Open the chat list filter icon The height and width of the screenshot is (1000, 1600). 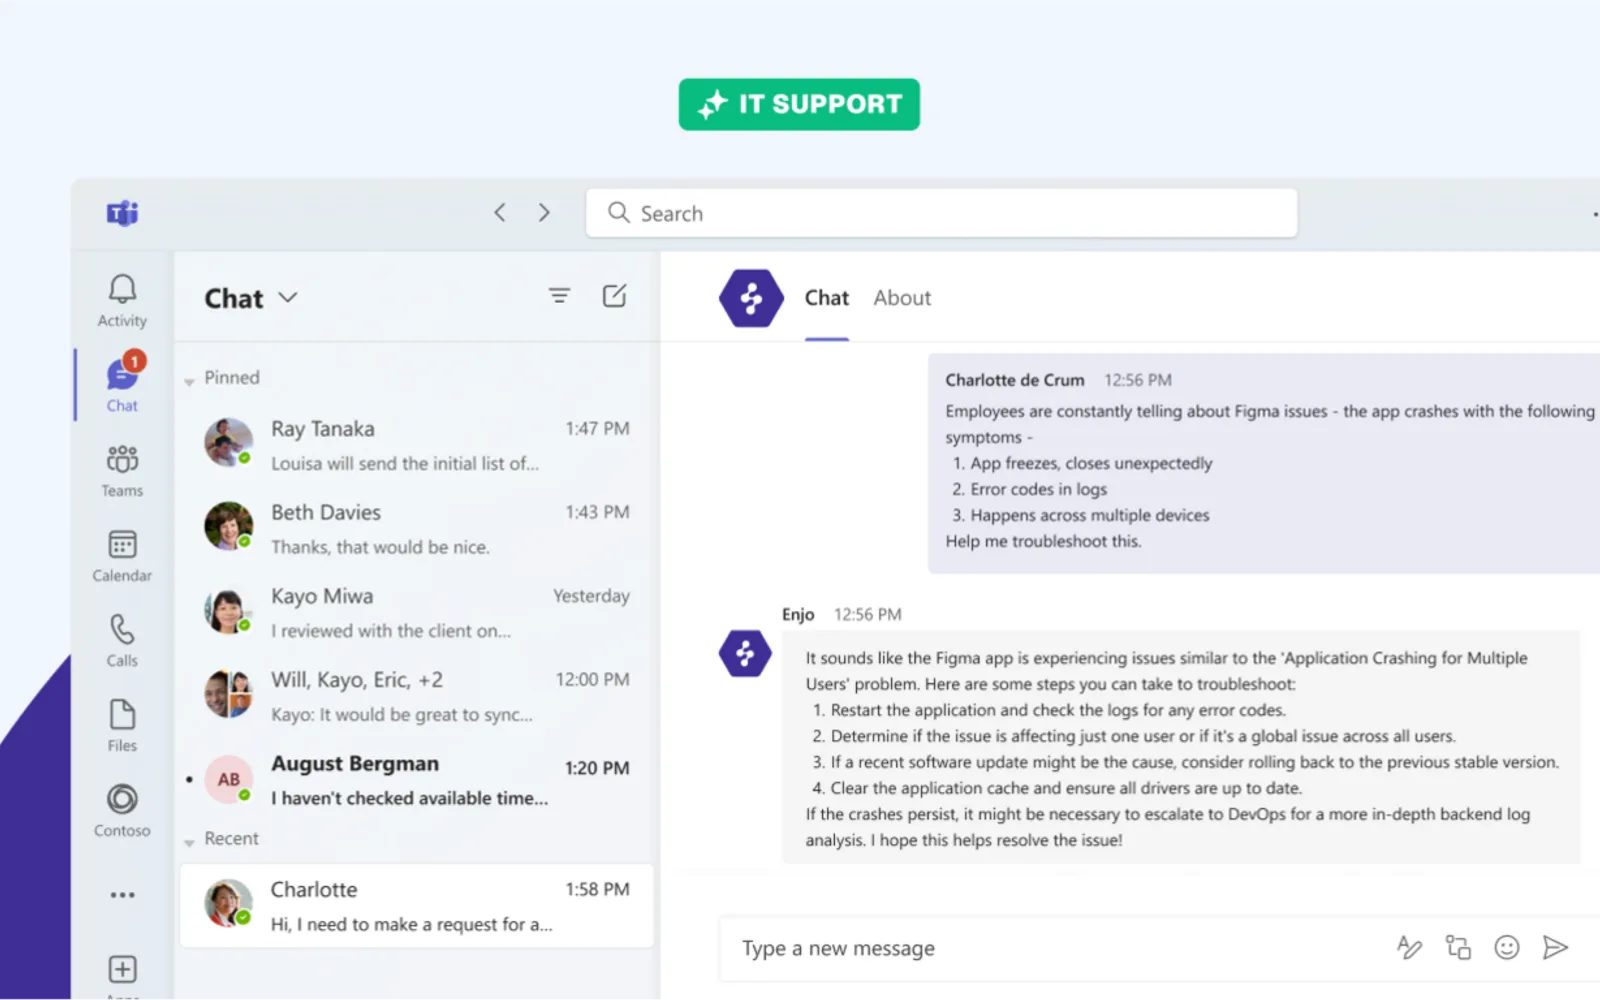(x=559, y=296)
